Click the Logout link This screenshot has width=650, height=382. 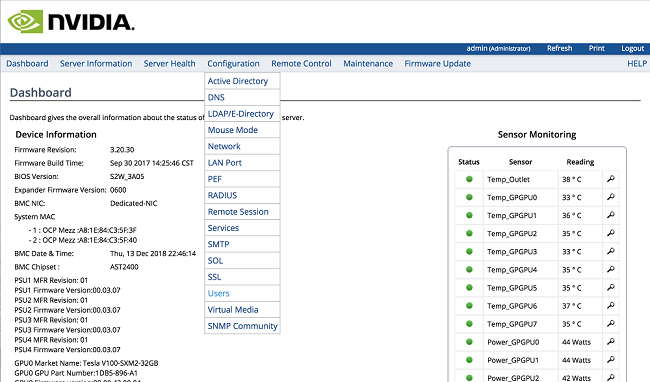pyautogui.click(x=633, y=48)
